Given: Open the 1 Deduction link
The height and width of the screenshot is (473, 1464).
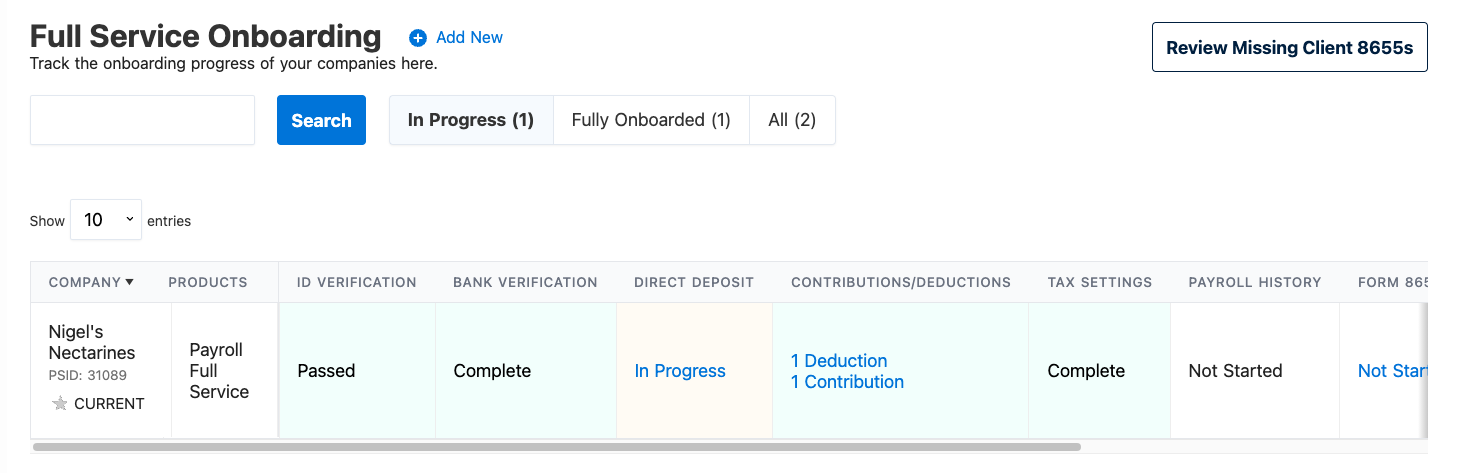Looking at the screenshot, I should (839, 361).
